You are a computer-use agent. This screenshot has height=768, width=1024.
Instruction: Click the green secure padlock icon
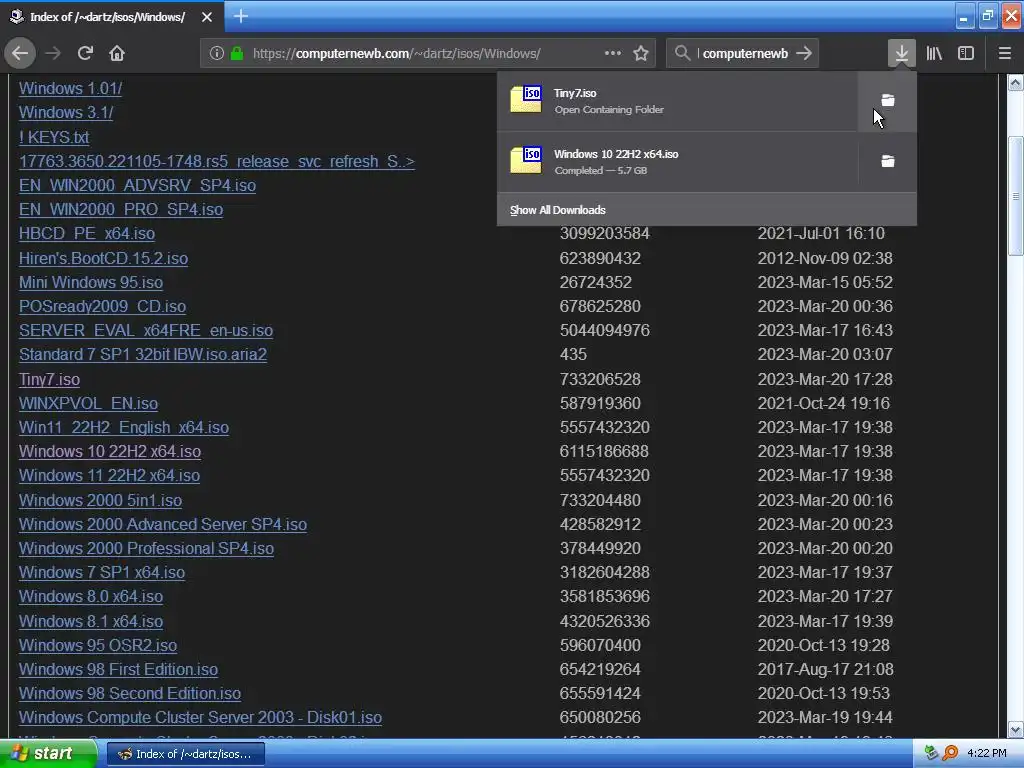tap(237, 54)
